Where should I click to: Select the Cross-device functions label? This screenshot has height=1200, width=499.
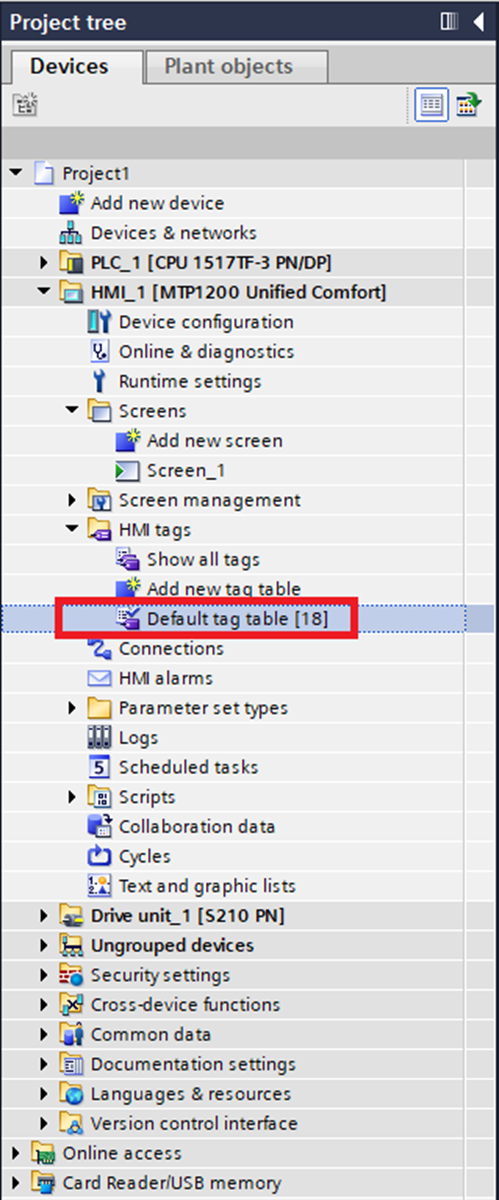coord(185,1005)
